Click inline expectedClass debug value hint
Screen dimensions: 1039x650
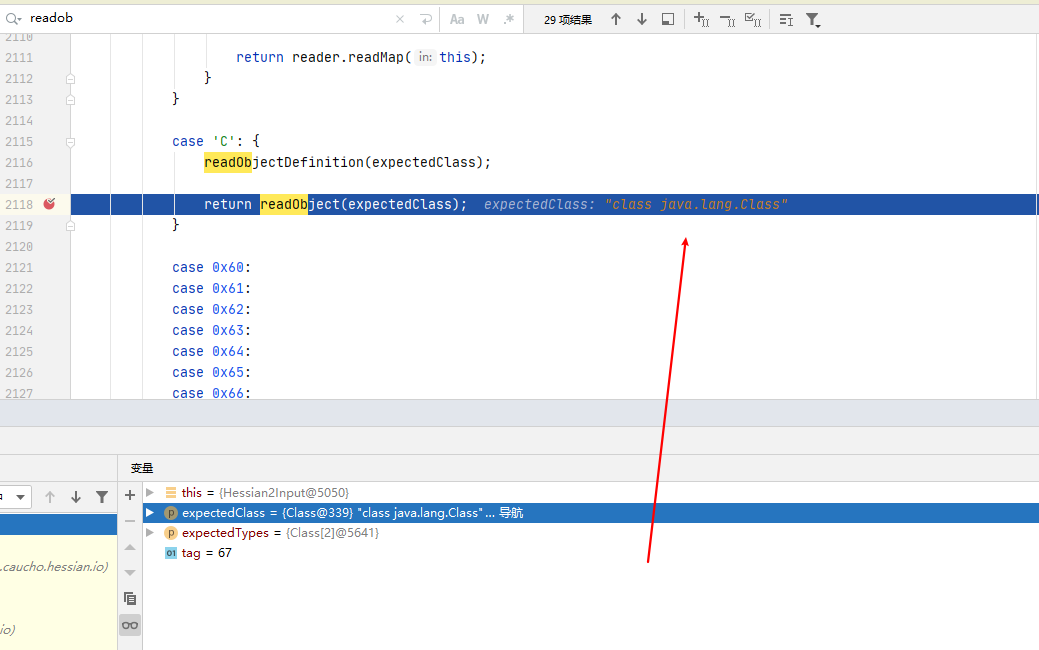pyautogui.click(x=635, y=204)
